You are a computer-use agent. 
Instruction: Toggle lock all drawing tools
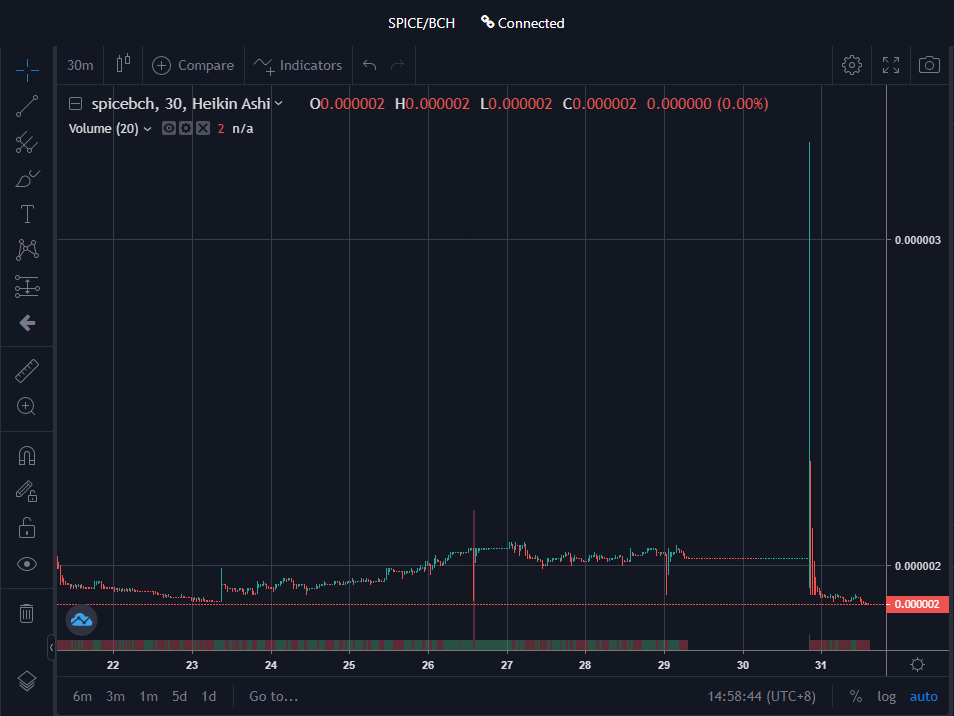click(27, 527)
